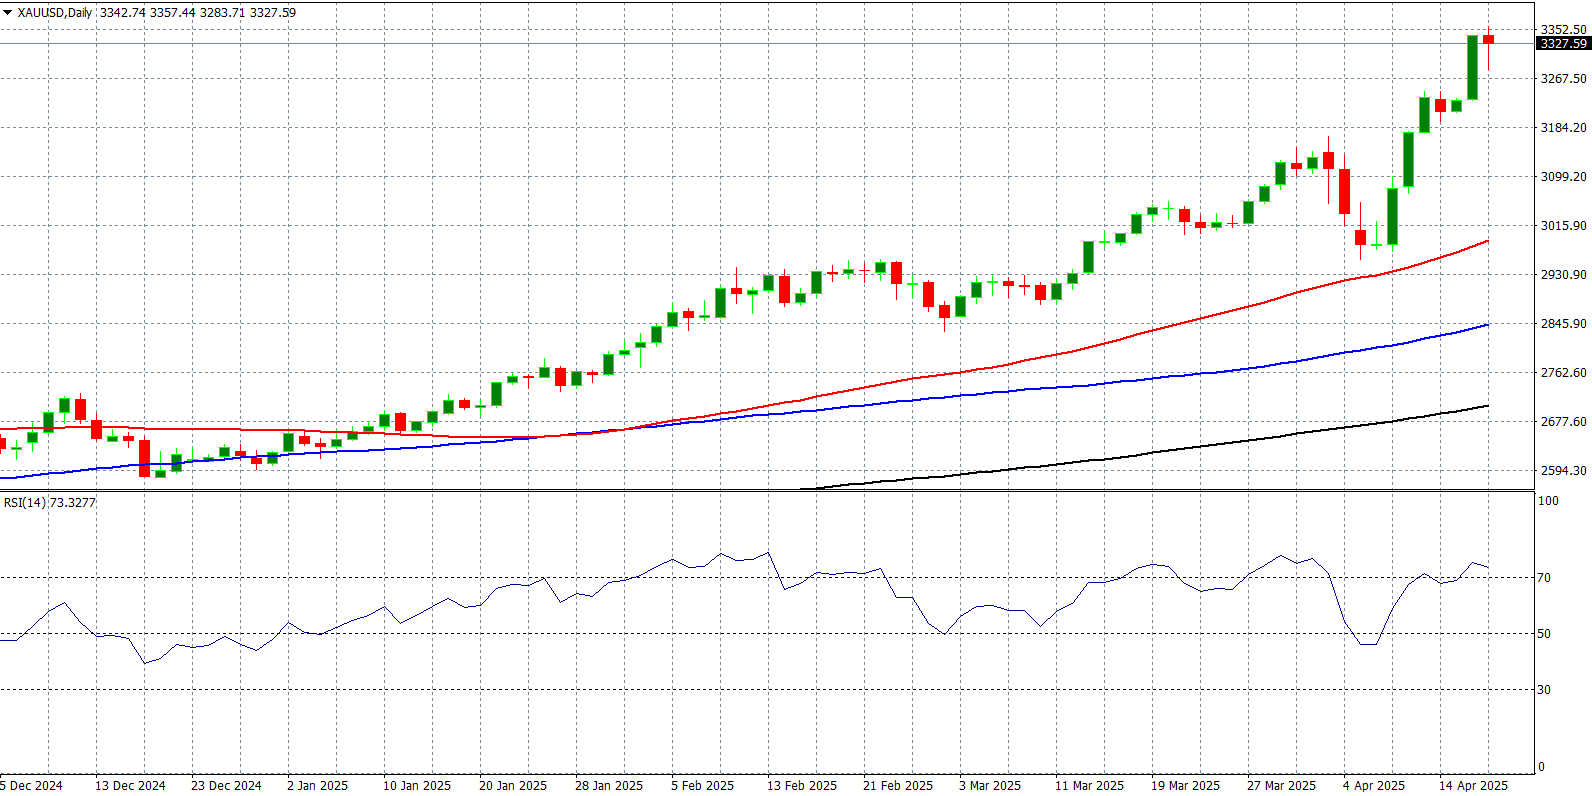Click the RSI scale 50 level label
The image size is (1592, 796).
[1544, 634]
